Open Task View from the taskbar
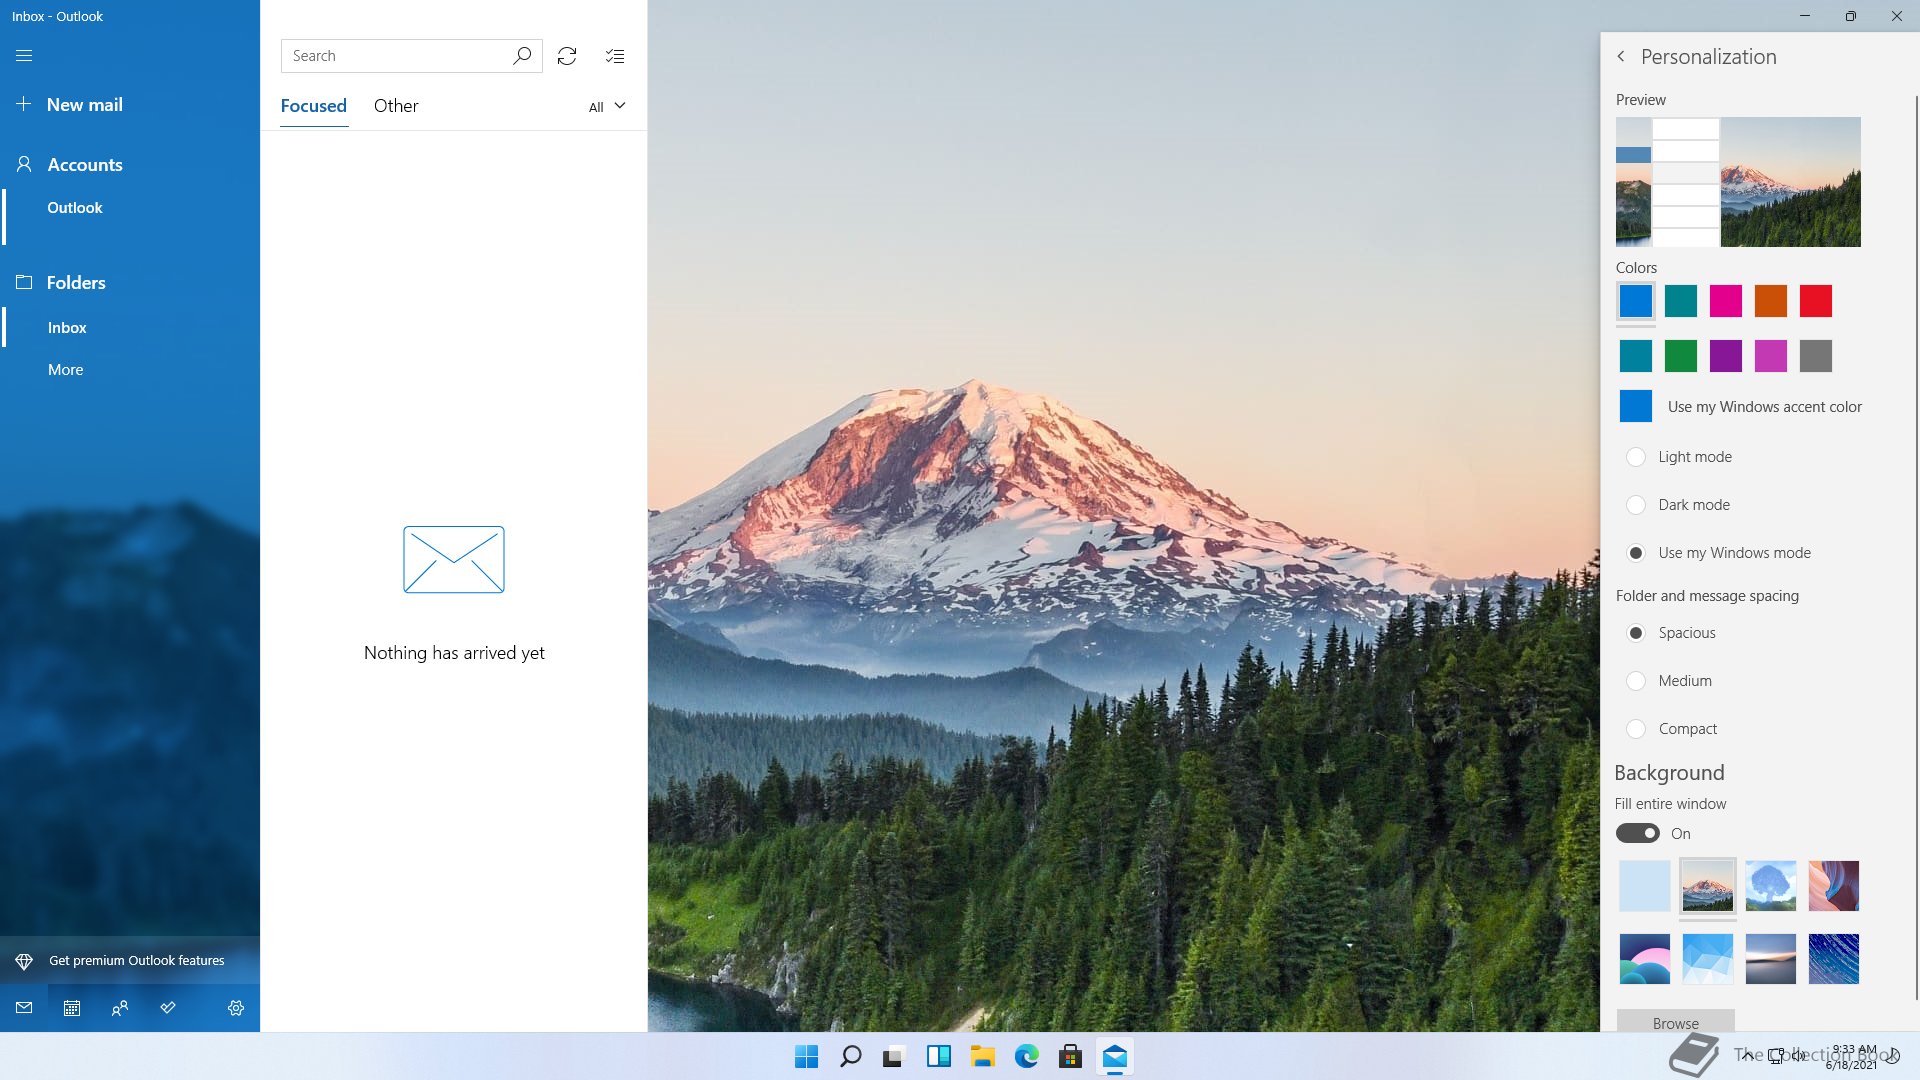 pos(894,1056)
